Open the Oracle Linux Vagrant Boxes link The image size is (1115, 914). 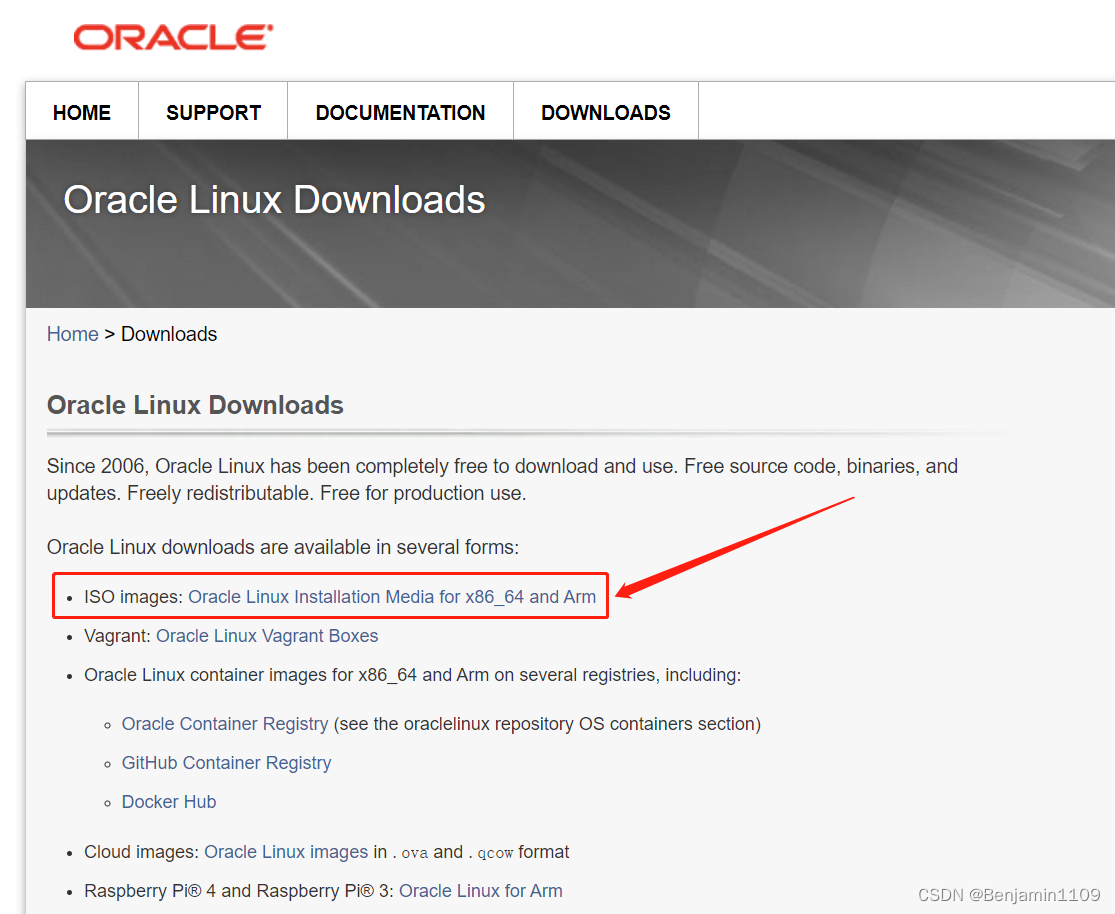[x=267, y=636]
